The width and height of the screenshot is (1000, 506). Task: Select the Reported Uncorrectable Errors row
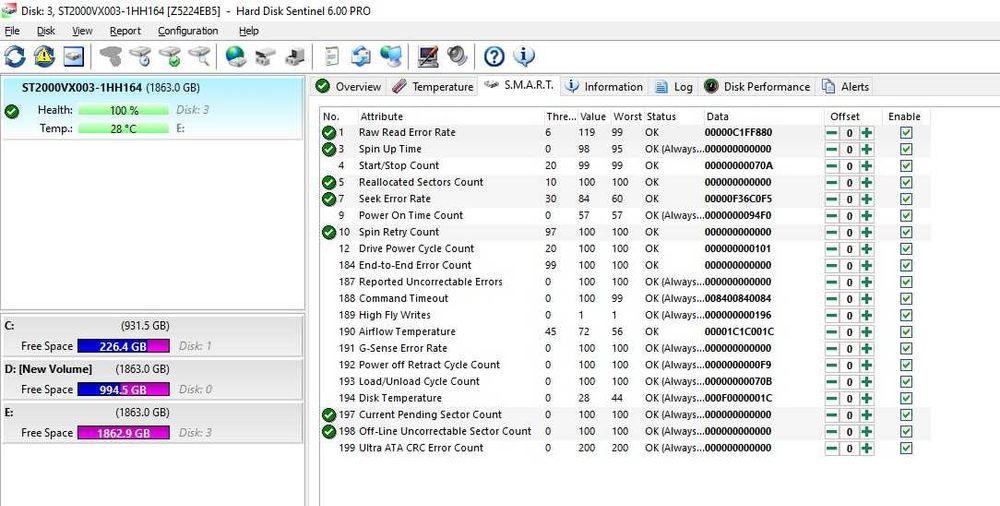(x=624, y=282)
